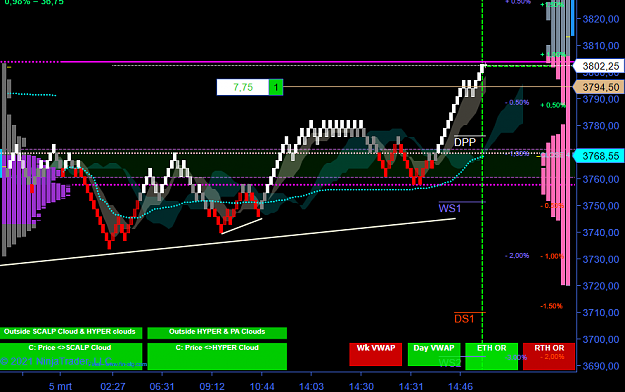Select the 'C: Price <>SCALP Cloud' panel

pyautogui.click(x=71, y=356)
